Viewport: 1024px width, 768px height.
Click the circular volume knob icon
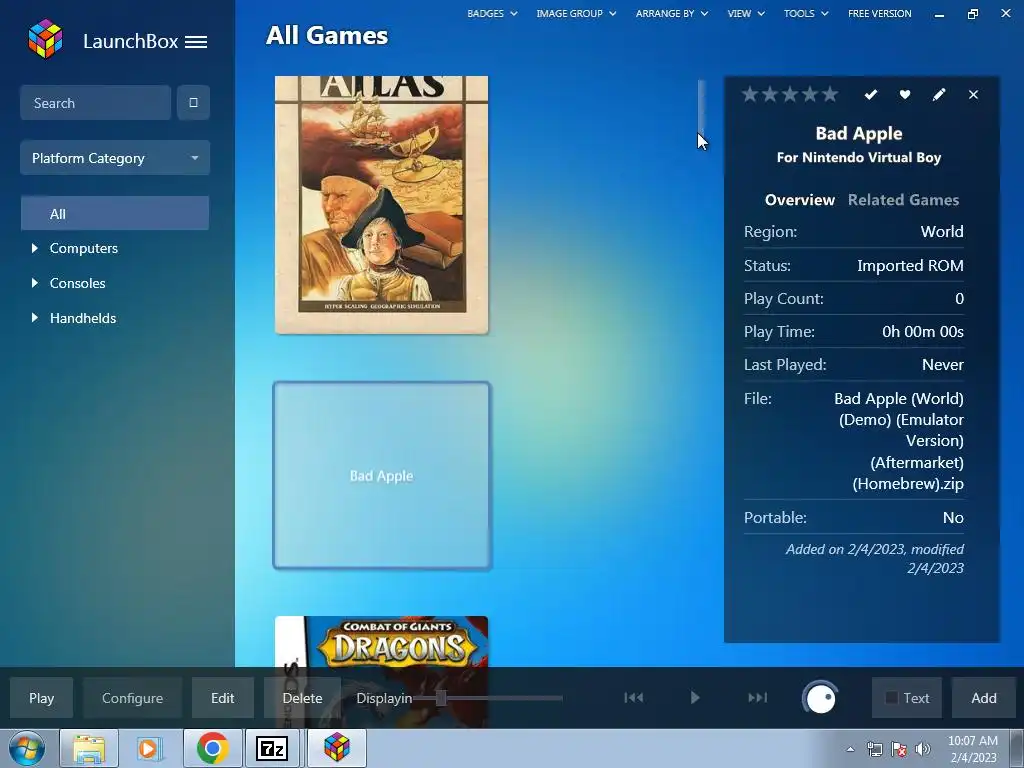pos(820,698)
